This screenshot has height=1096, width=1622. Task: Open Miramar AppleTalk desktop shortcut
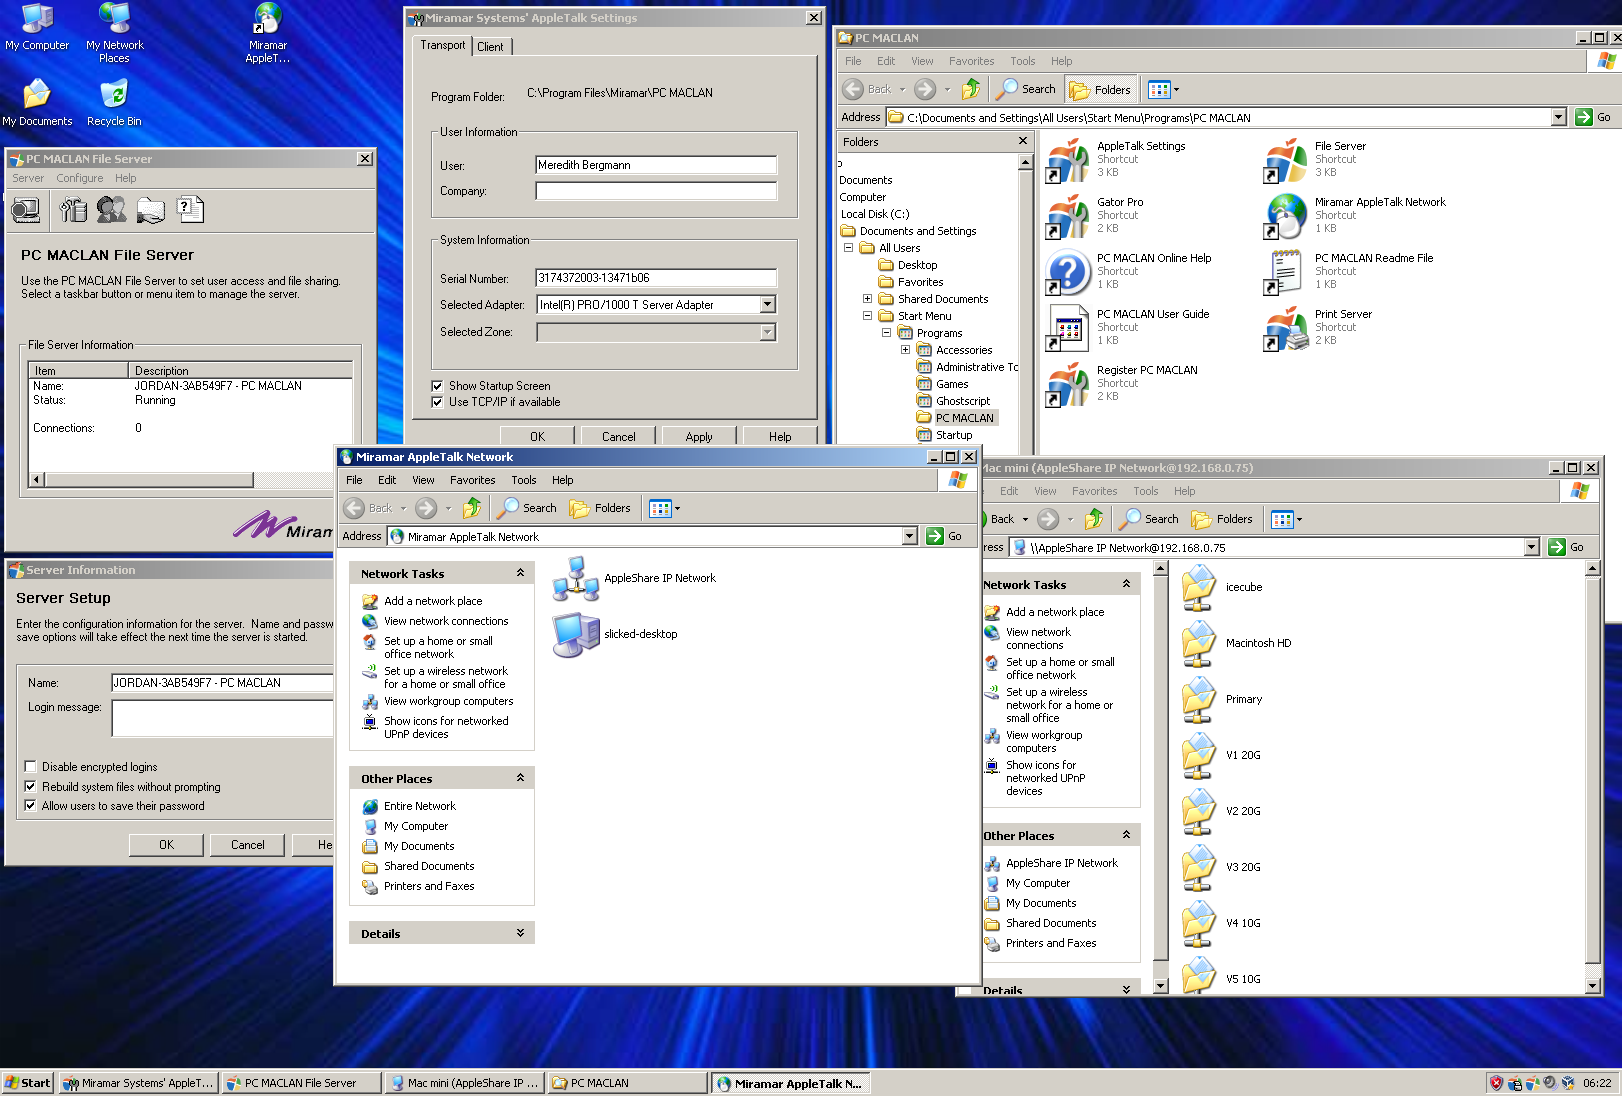point(268,32)
